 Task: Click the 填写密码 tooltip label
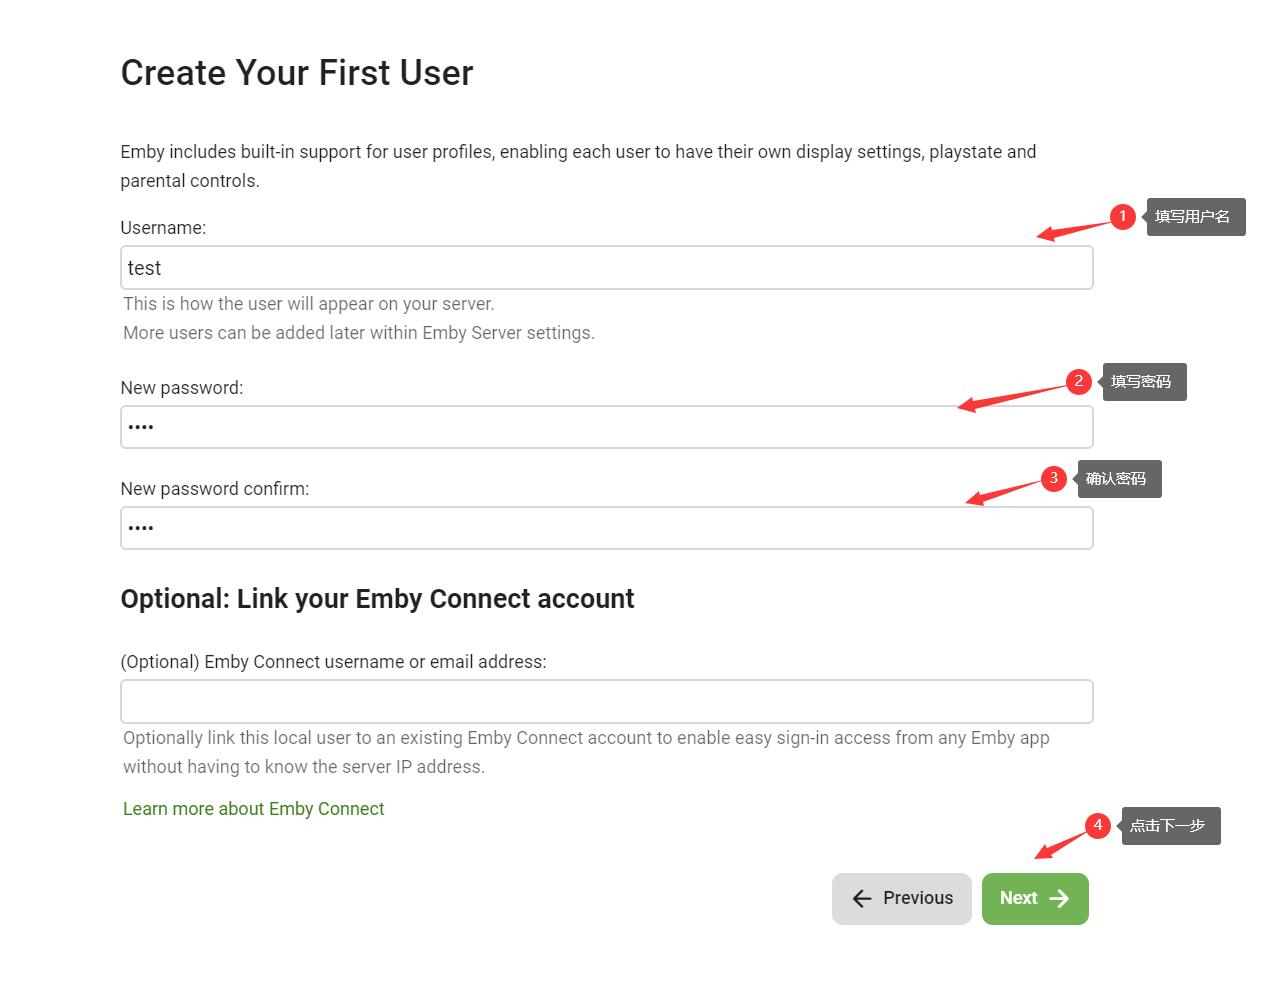point(1143,382)
